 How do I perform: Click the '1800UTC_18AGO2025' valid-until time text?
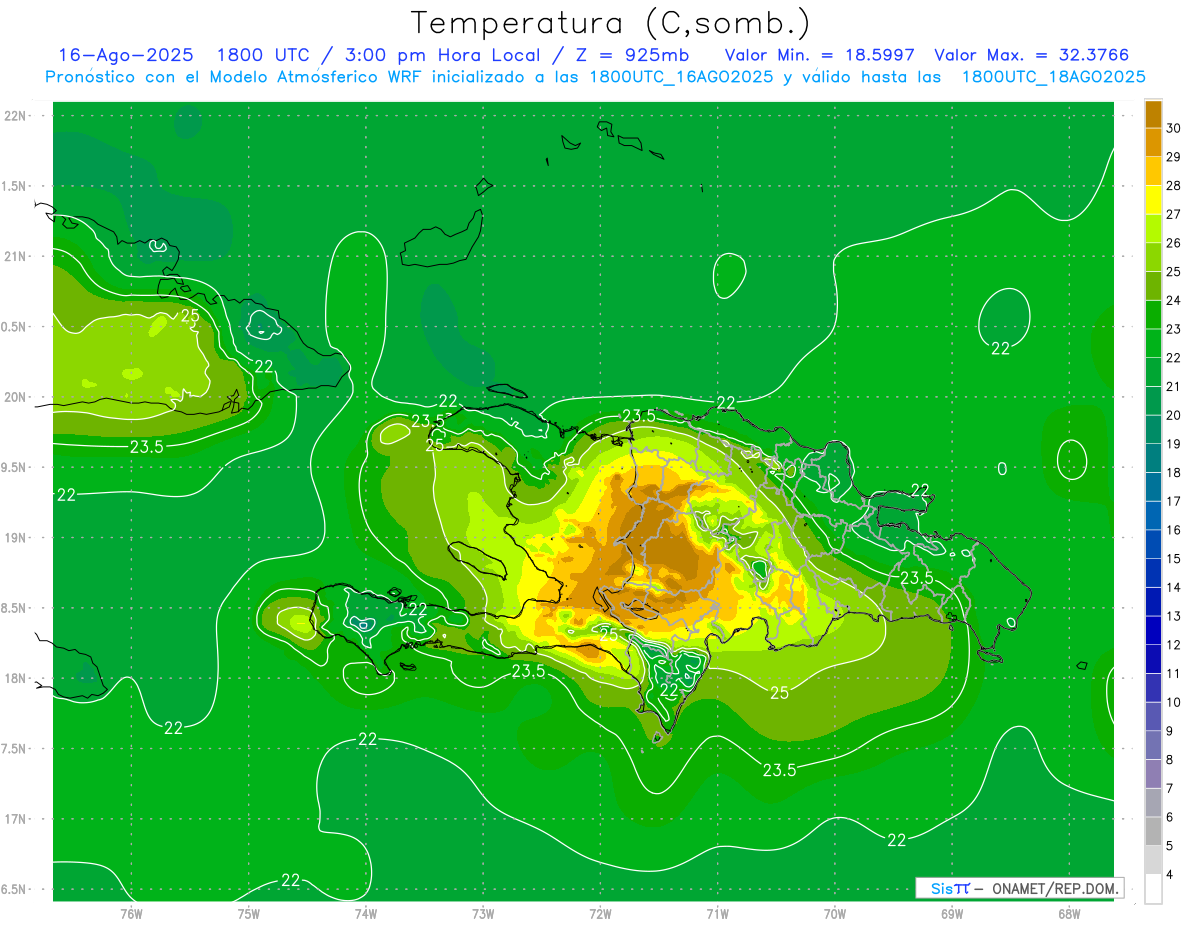click(x=1053, y=77)
